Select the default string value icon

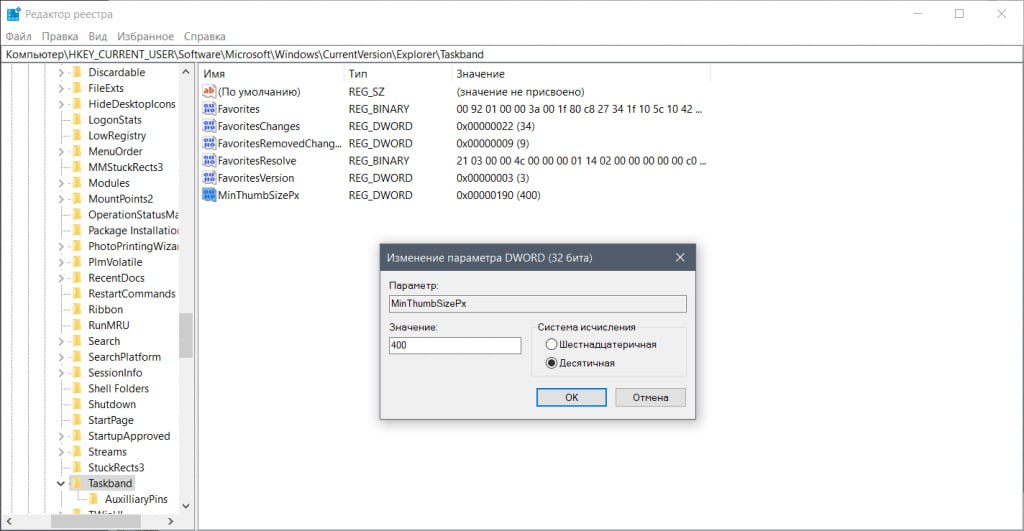click(x=209, y=91)
